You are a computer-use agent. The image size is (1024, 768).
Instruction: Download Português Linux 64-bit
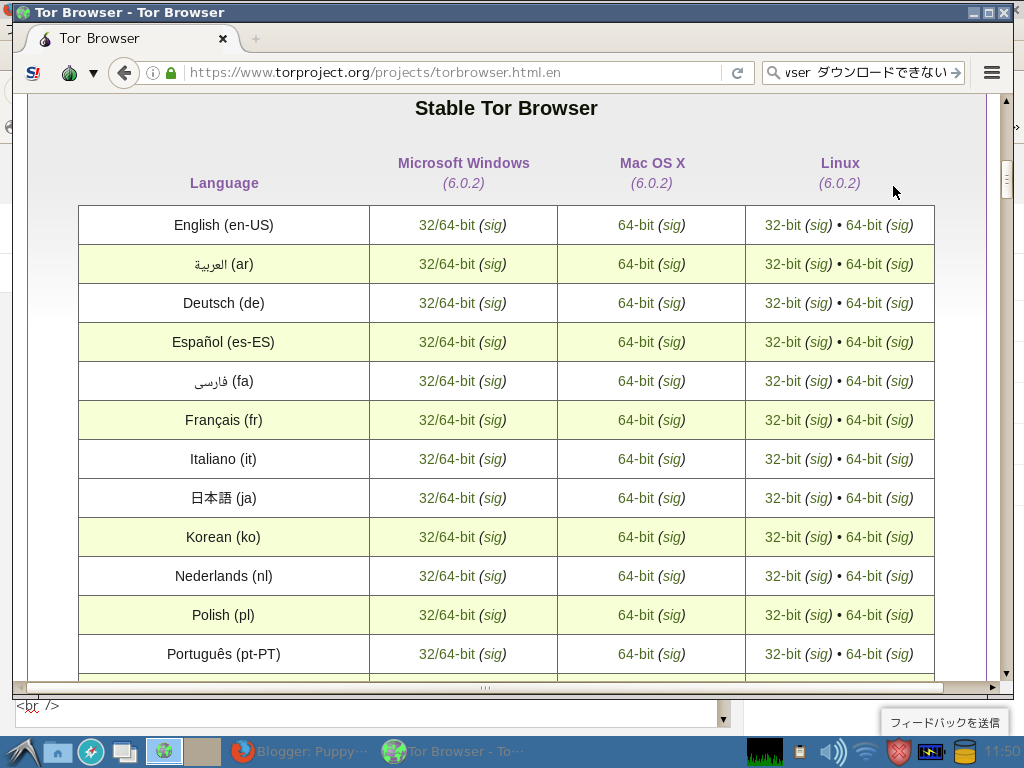tap(863, 654)
